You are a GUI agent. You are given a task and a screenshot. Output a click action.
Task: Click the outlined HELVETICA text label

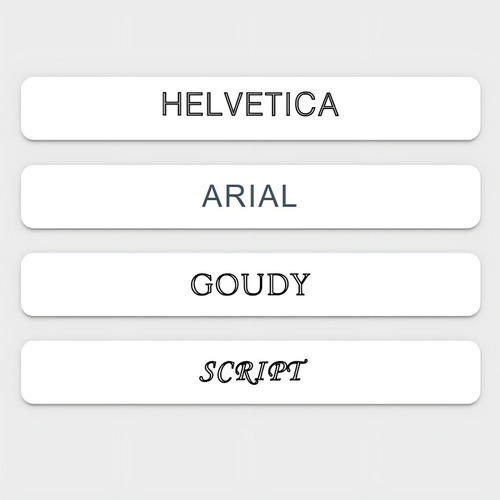click(250, 104)
